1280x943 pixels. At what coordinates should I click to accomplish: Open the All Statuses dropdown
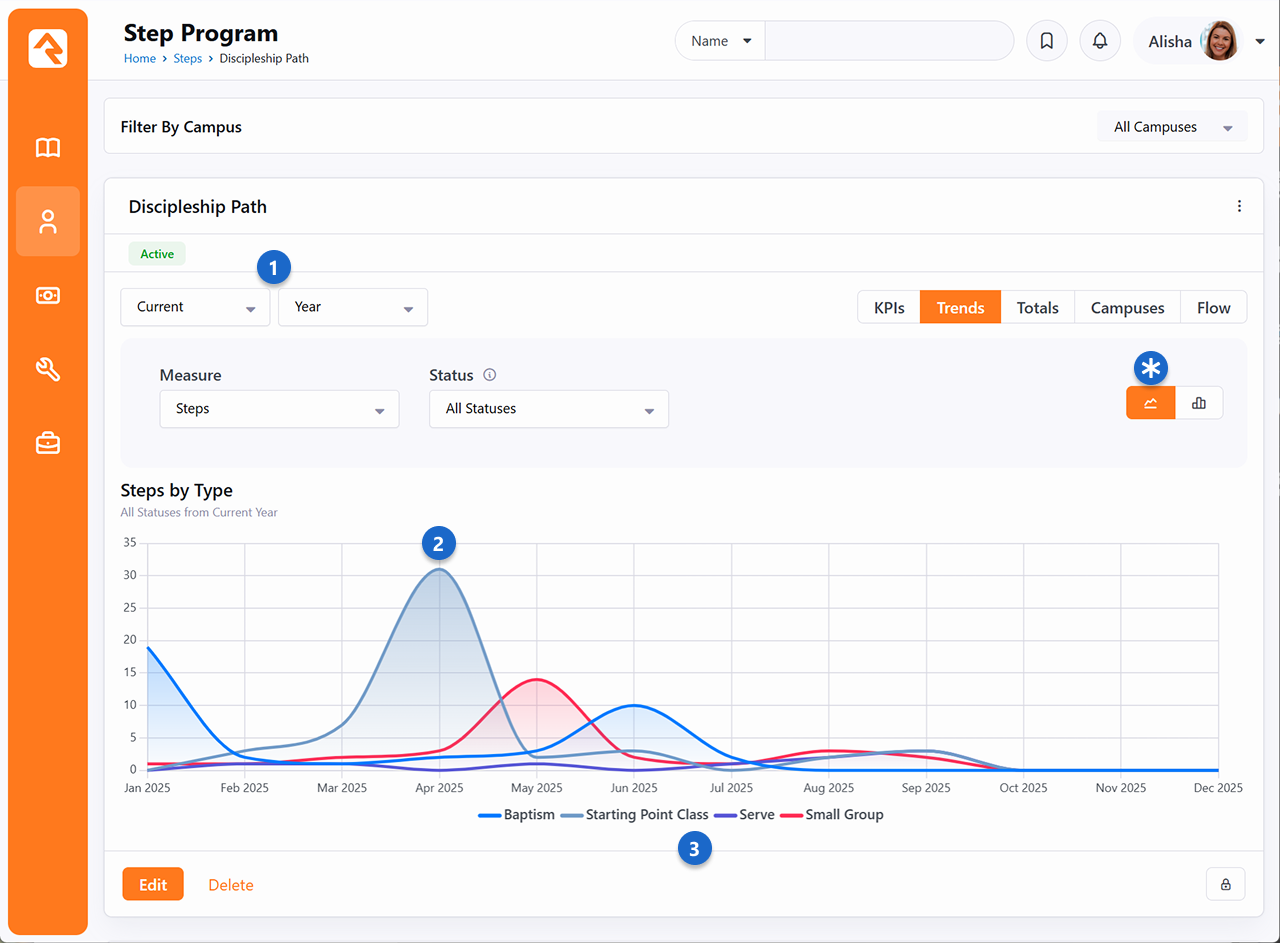coord(548,409)
